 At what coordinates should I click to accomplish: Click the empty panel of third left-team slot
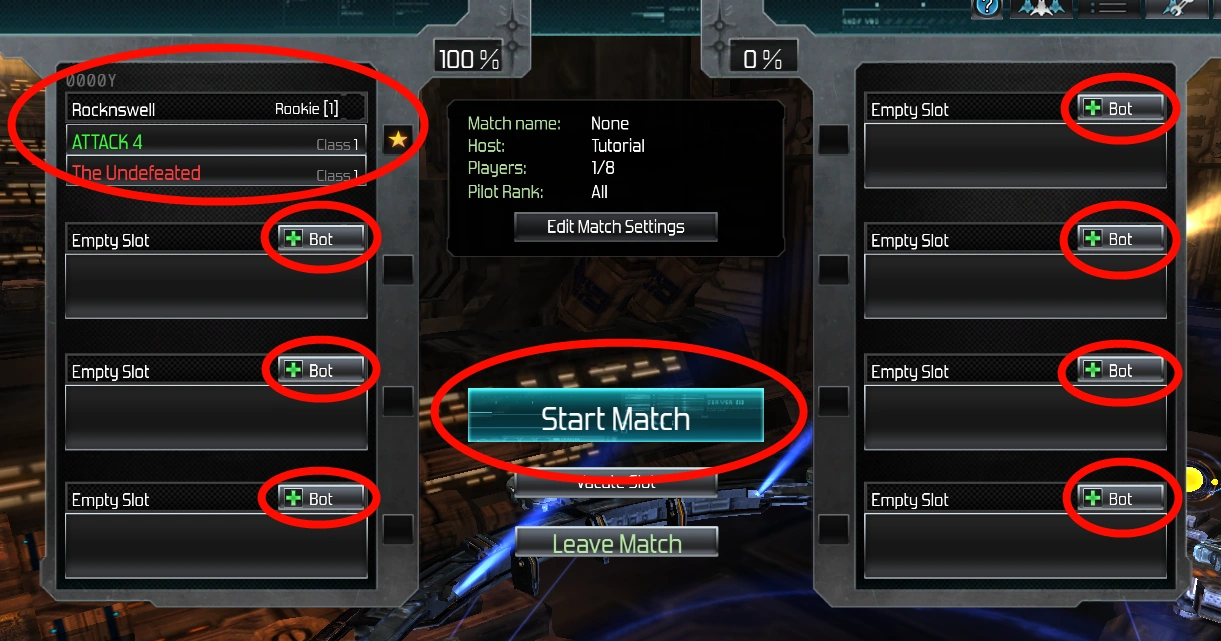(x=216, y=418)
